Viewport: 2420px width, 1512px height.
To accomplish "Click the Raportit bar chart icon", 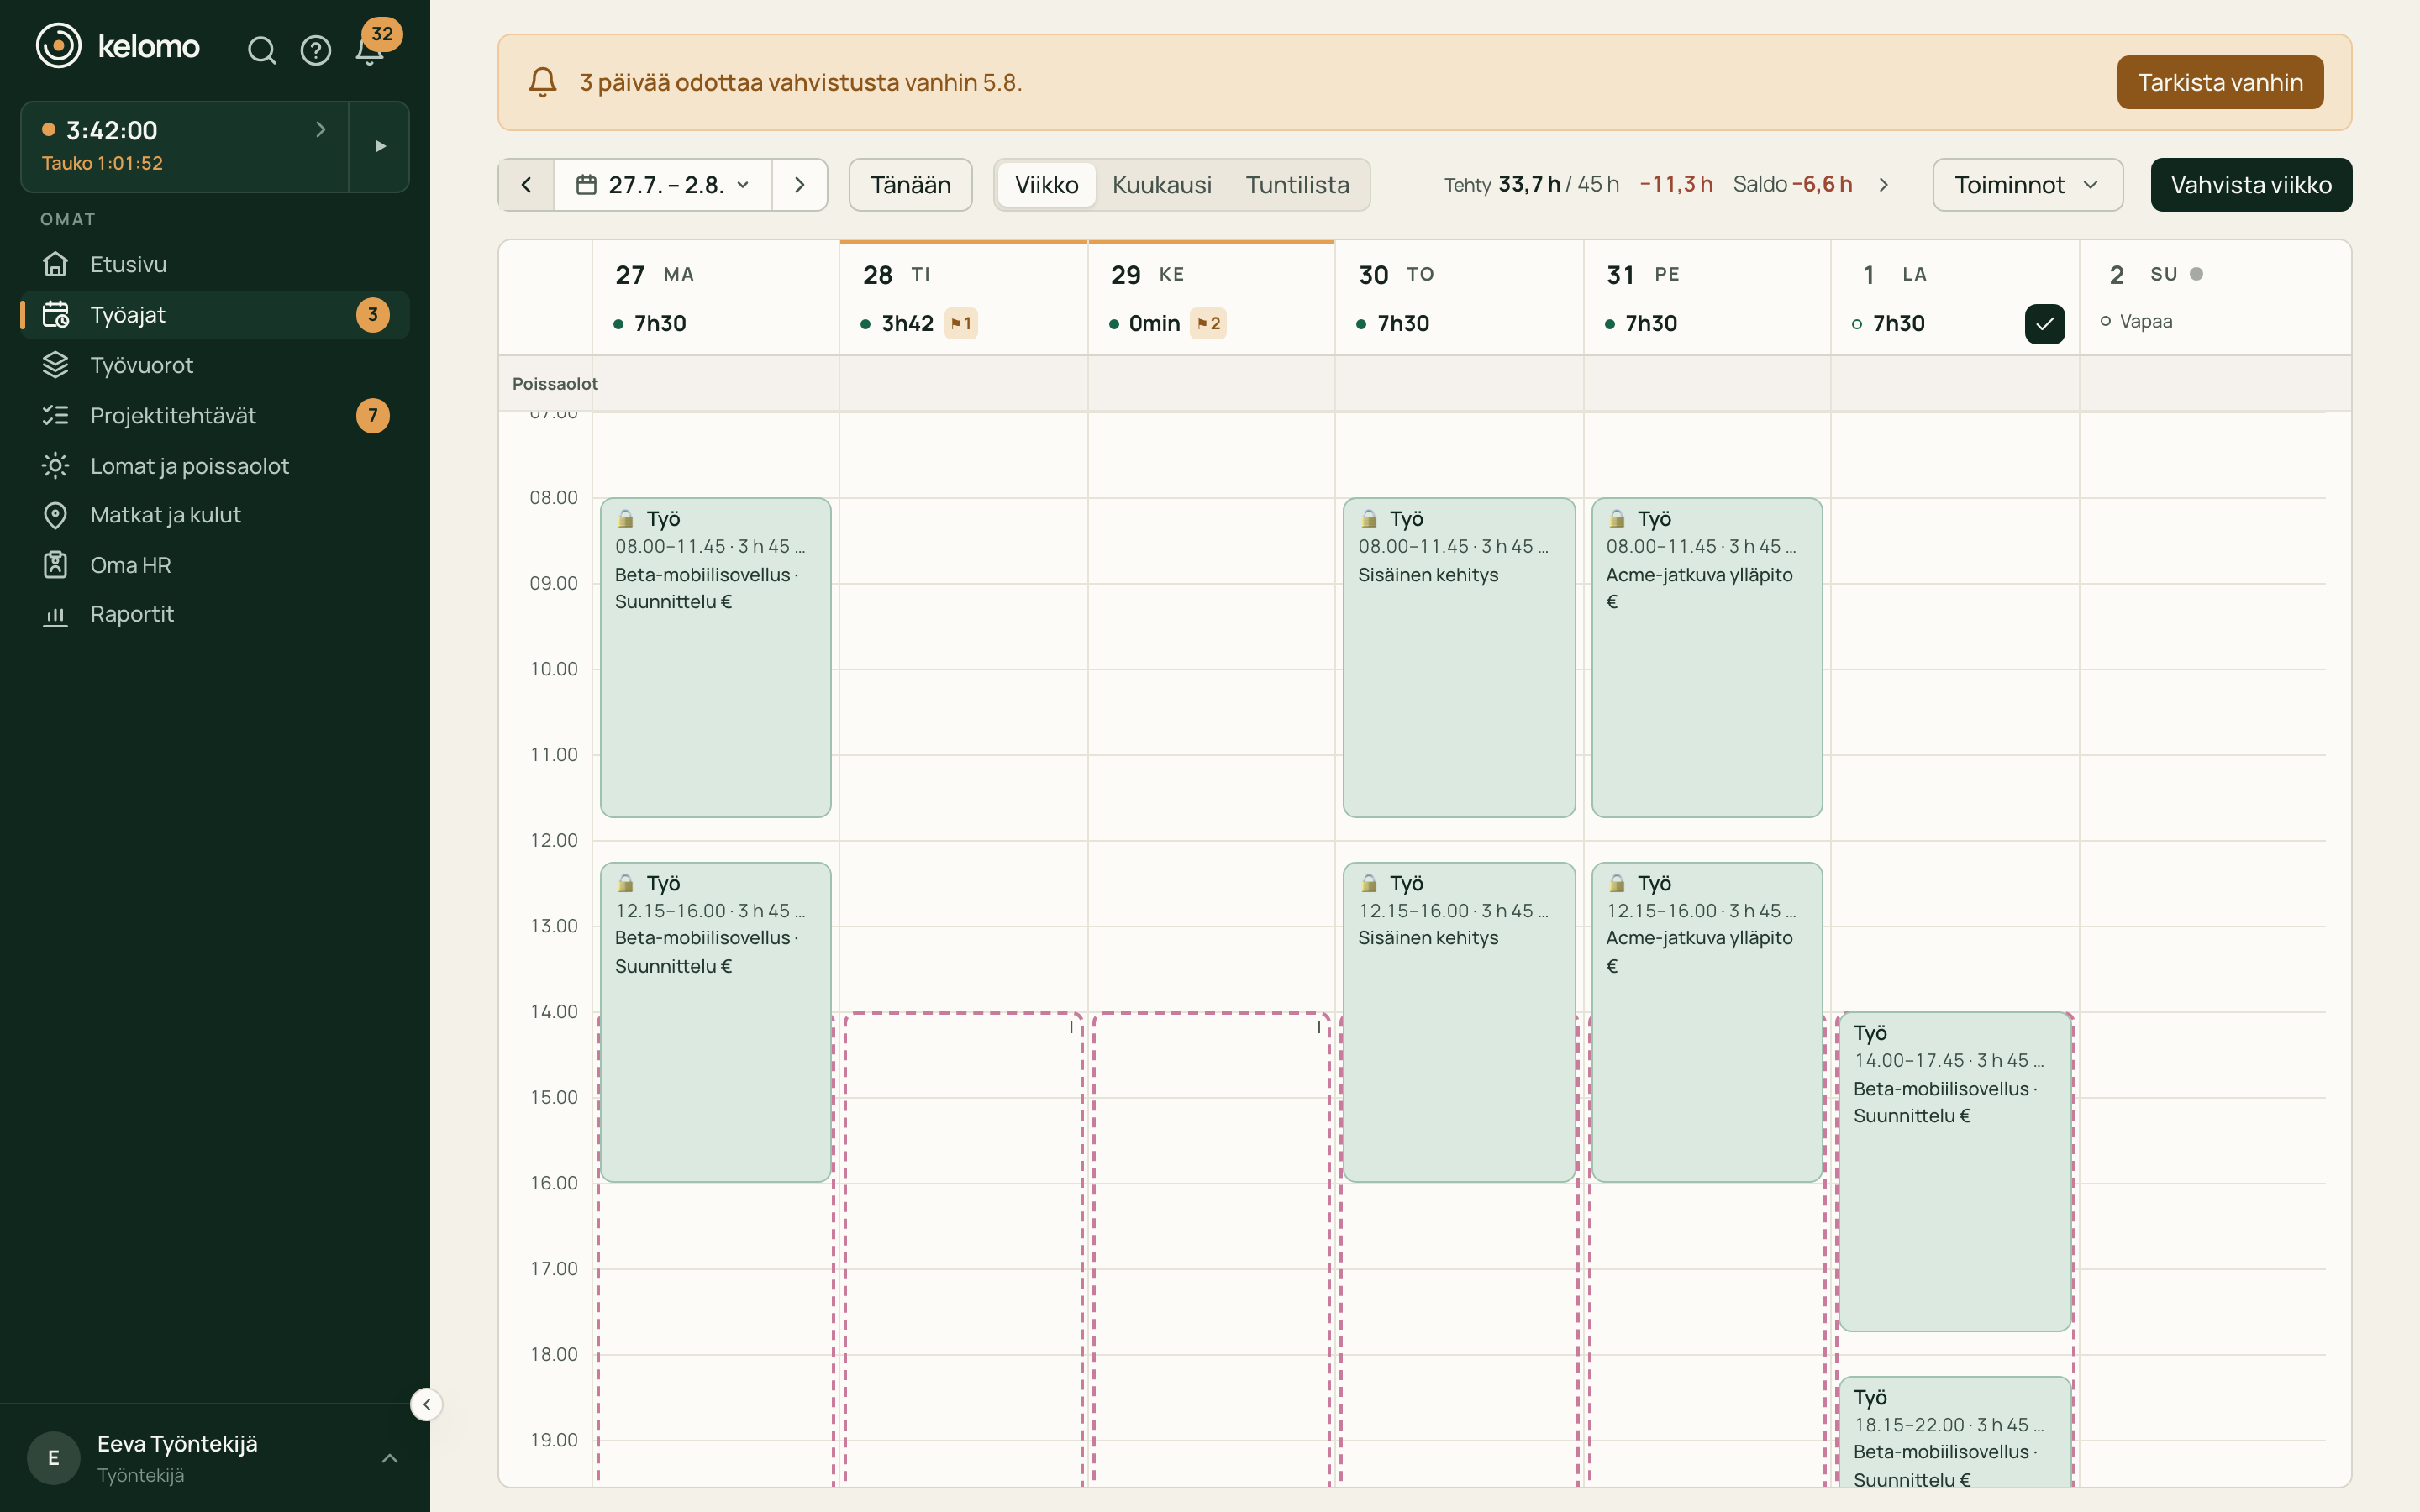I will click(56, 615).
